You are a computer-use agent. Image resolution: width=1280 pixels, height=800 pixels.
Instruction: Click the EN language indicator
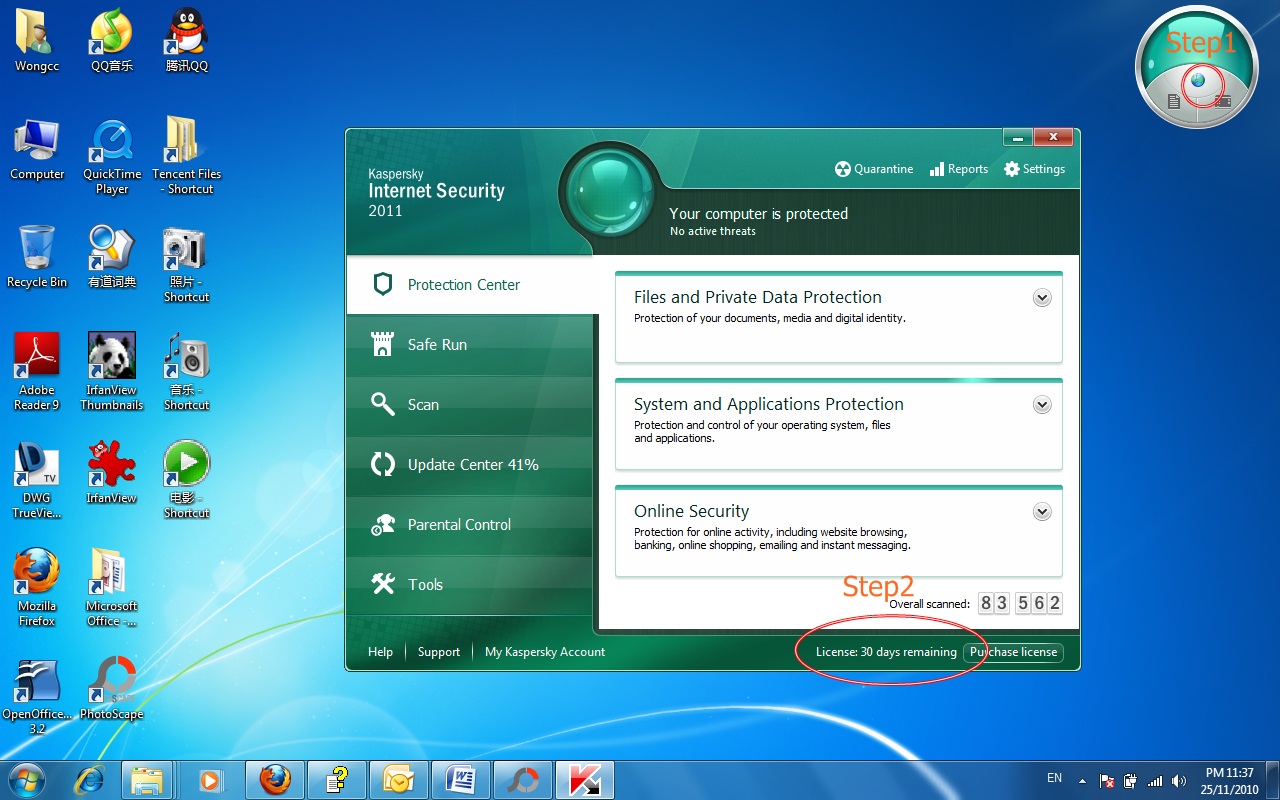1054,778
